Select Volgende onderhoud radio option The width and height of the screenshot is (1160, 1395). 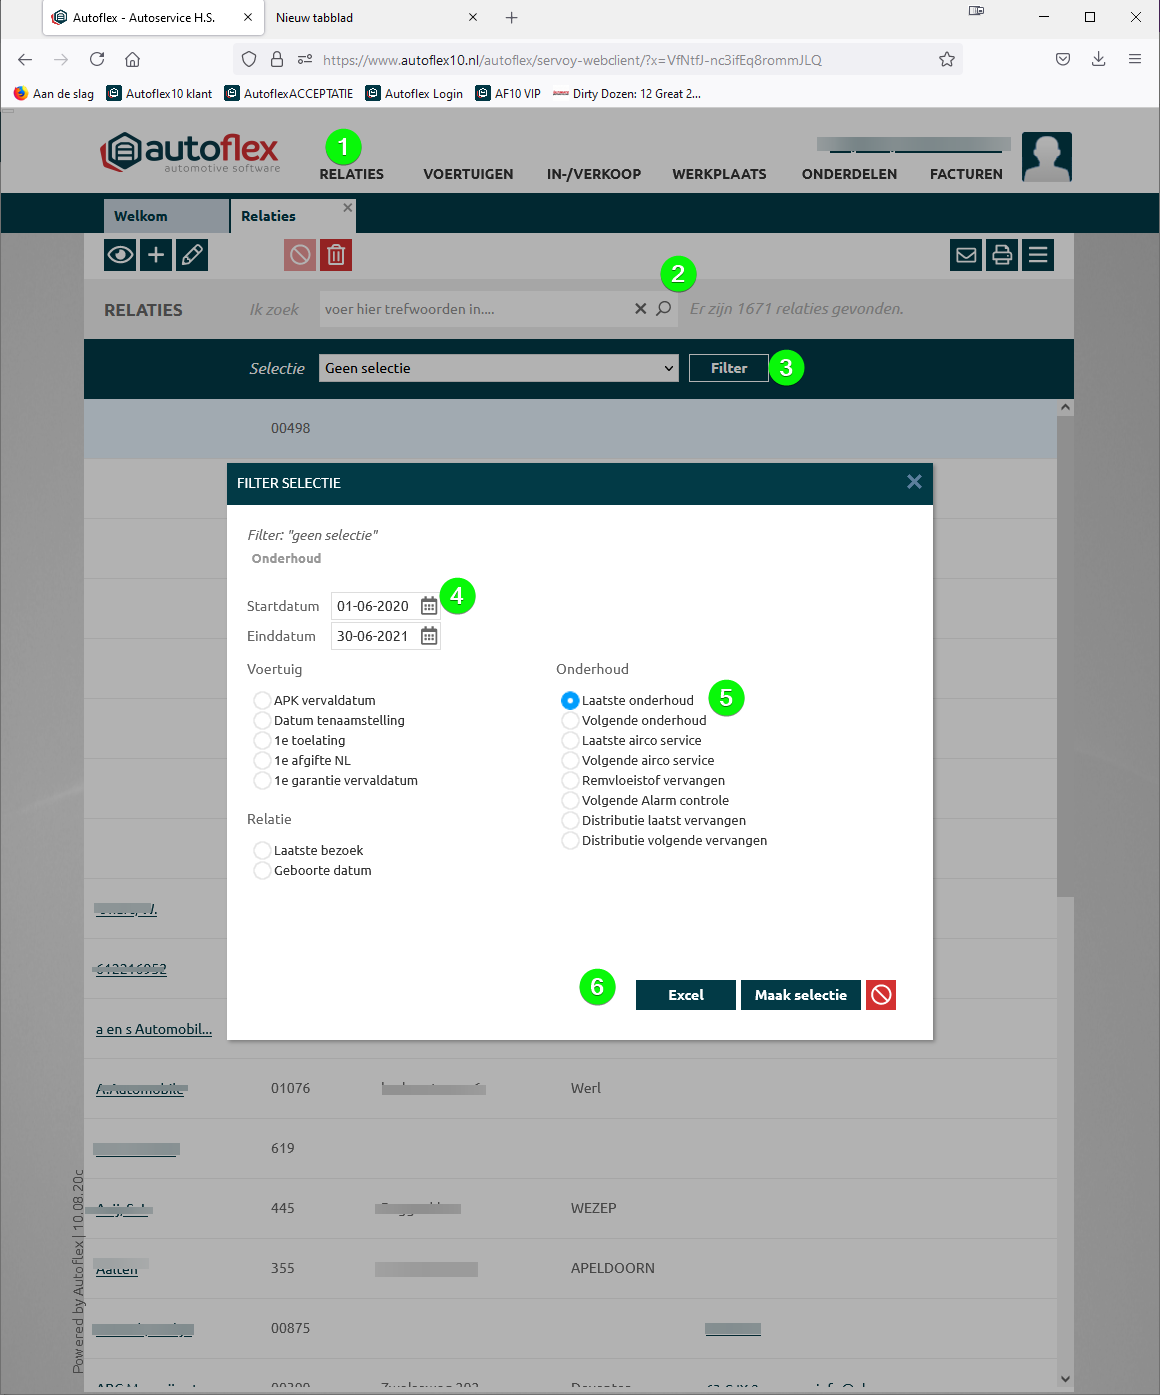click(570, 720)
